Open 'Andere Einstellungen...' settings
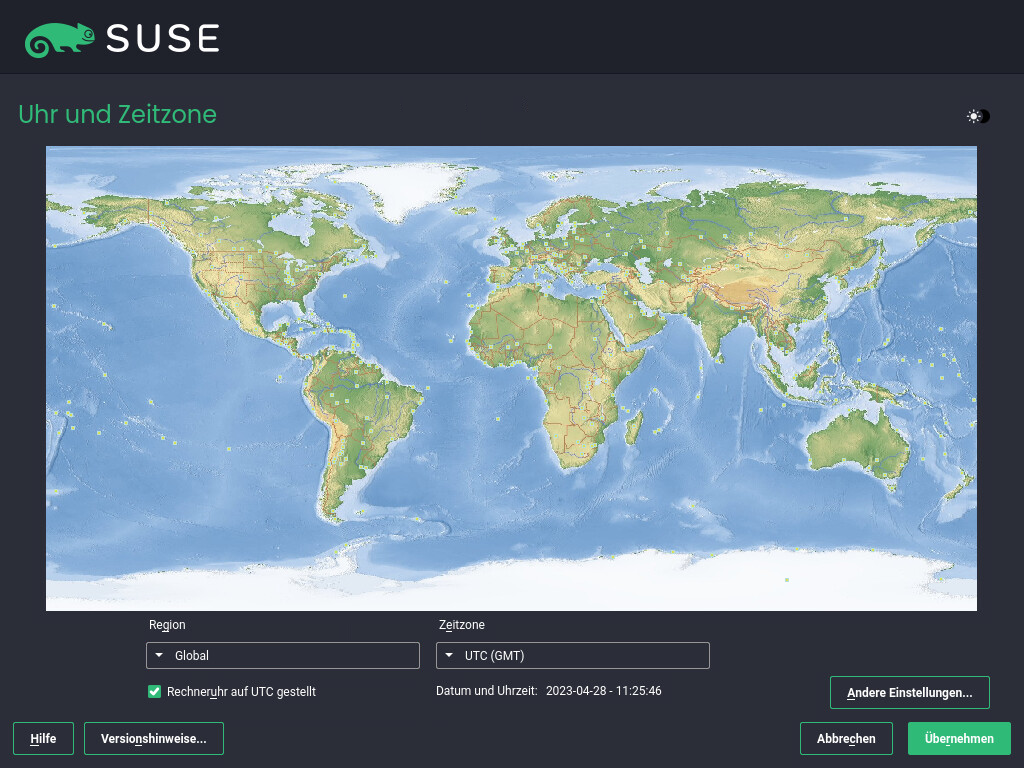 point(909,692)
